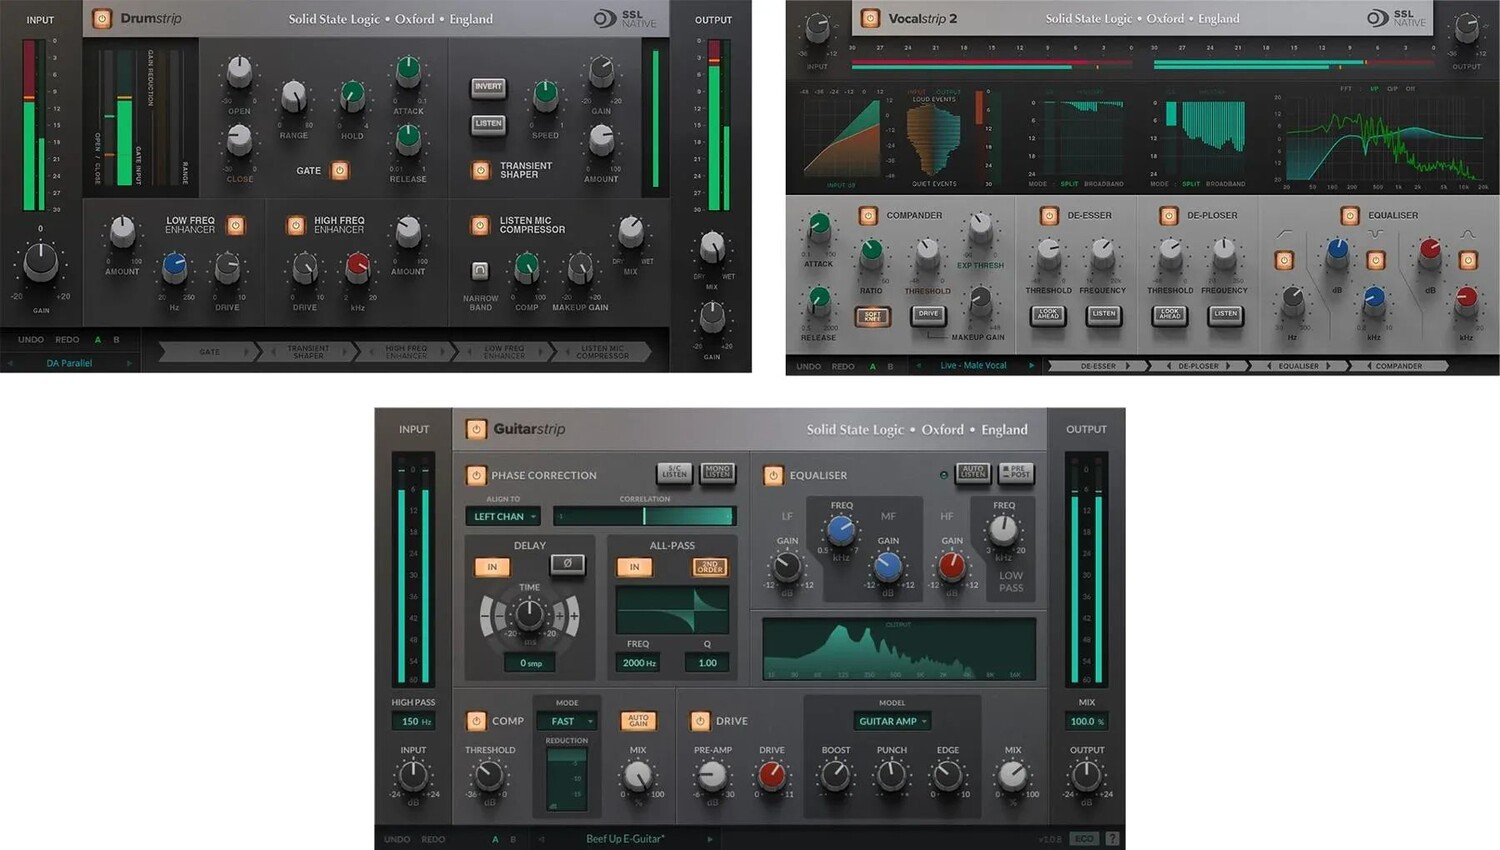Toggle Guitarstrip Phase Correction power button
This screenshot has width=1500, height=850.
coord(476,476)
